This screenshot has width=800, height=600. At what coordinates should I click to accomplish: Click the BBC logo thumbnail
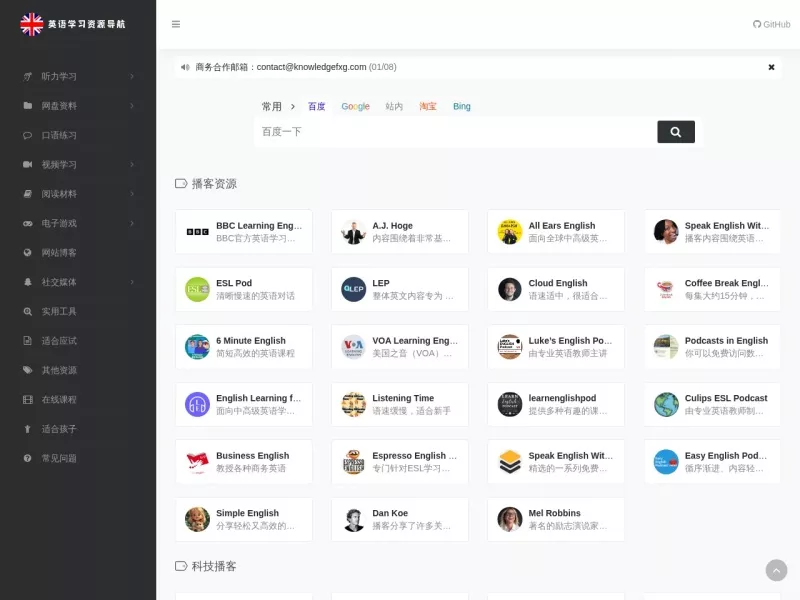pyautogui.click(x=197, y=232)
